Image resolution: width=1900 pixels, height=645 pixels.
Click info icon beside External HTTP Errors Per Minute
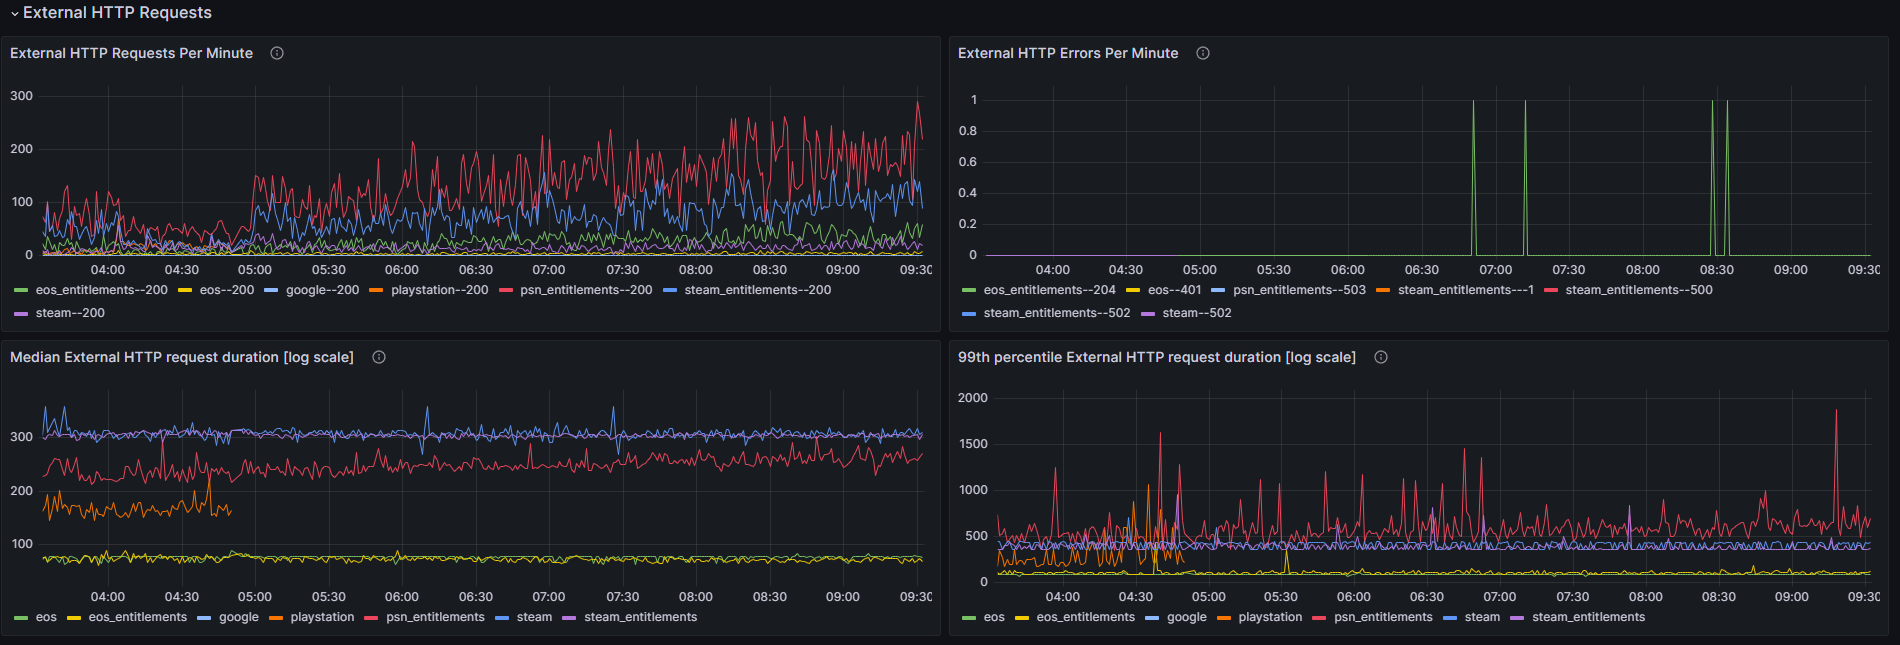1203,53
